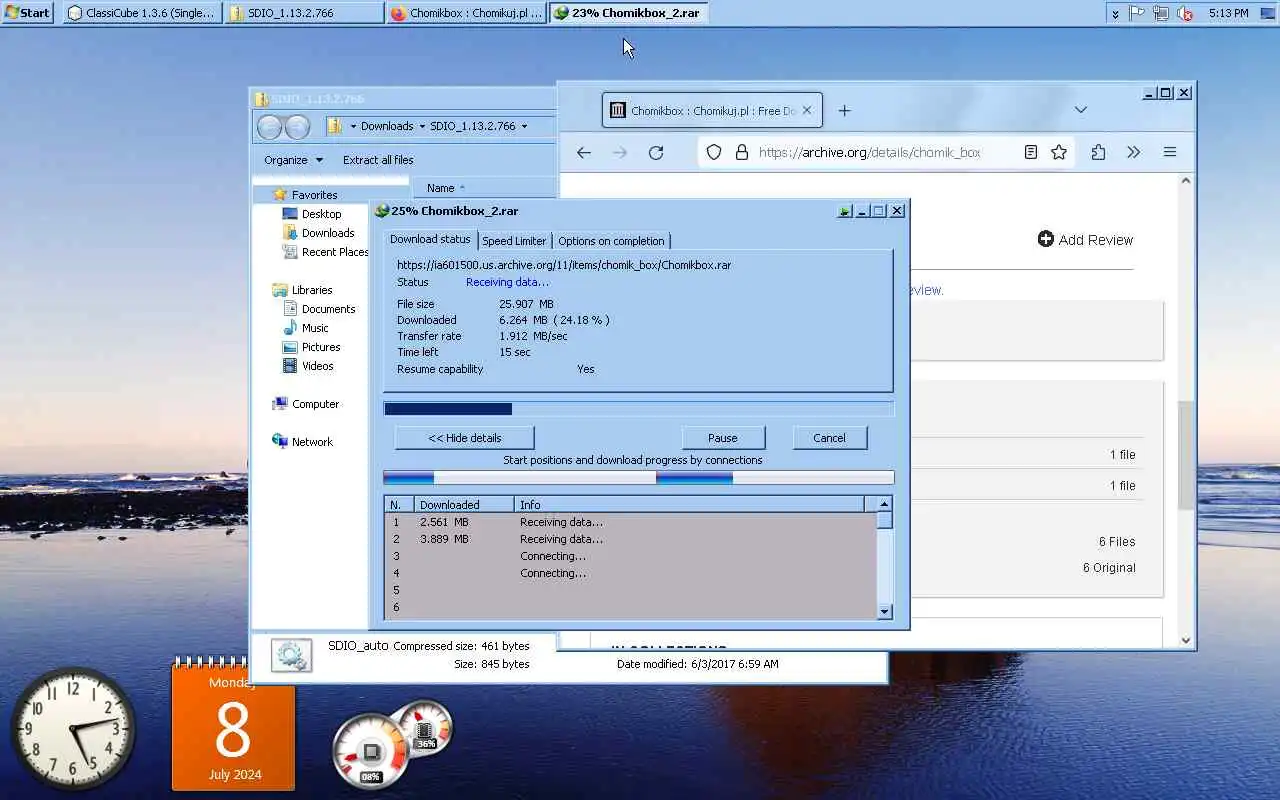Click the Hide details button
The height and width of the screenshot is (800, 1280).
click(x=465, y=438)
